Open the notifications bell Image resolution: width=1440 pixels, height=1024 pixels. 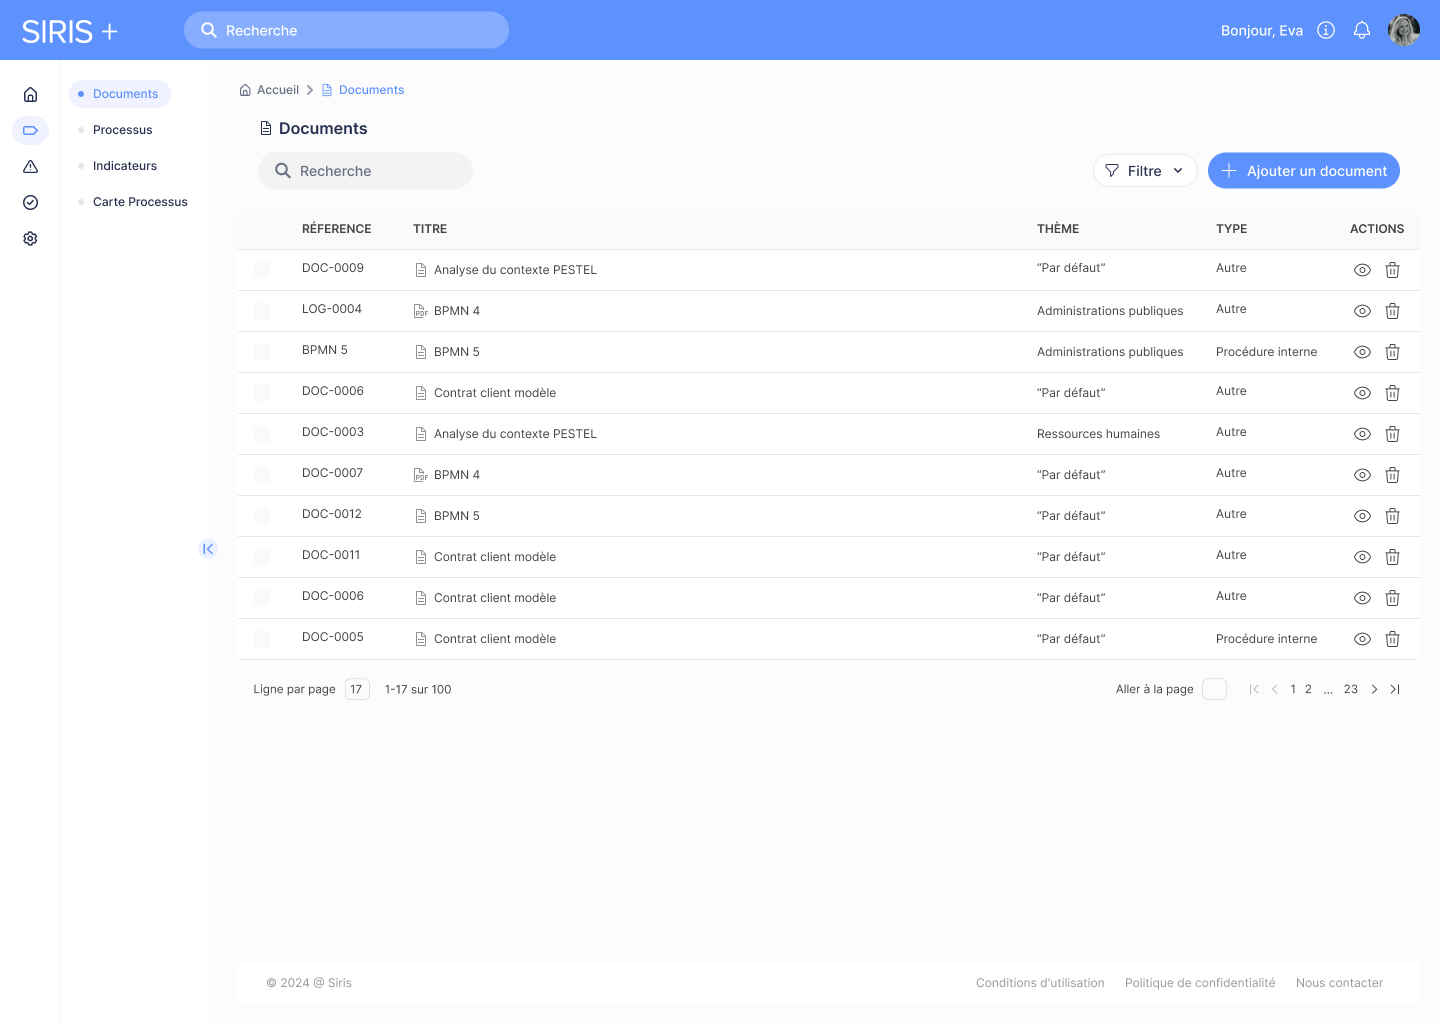coord(1361,31)
